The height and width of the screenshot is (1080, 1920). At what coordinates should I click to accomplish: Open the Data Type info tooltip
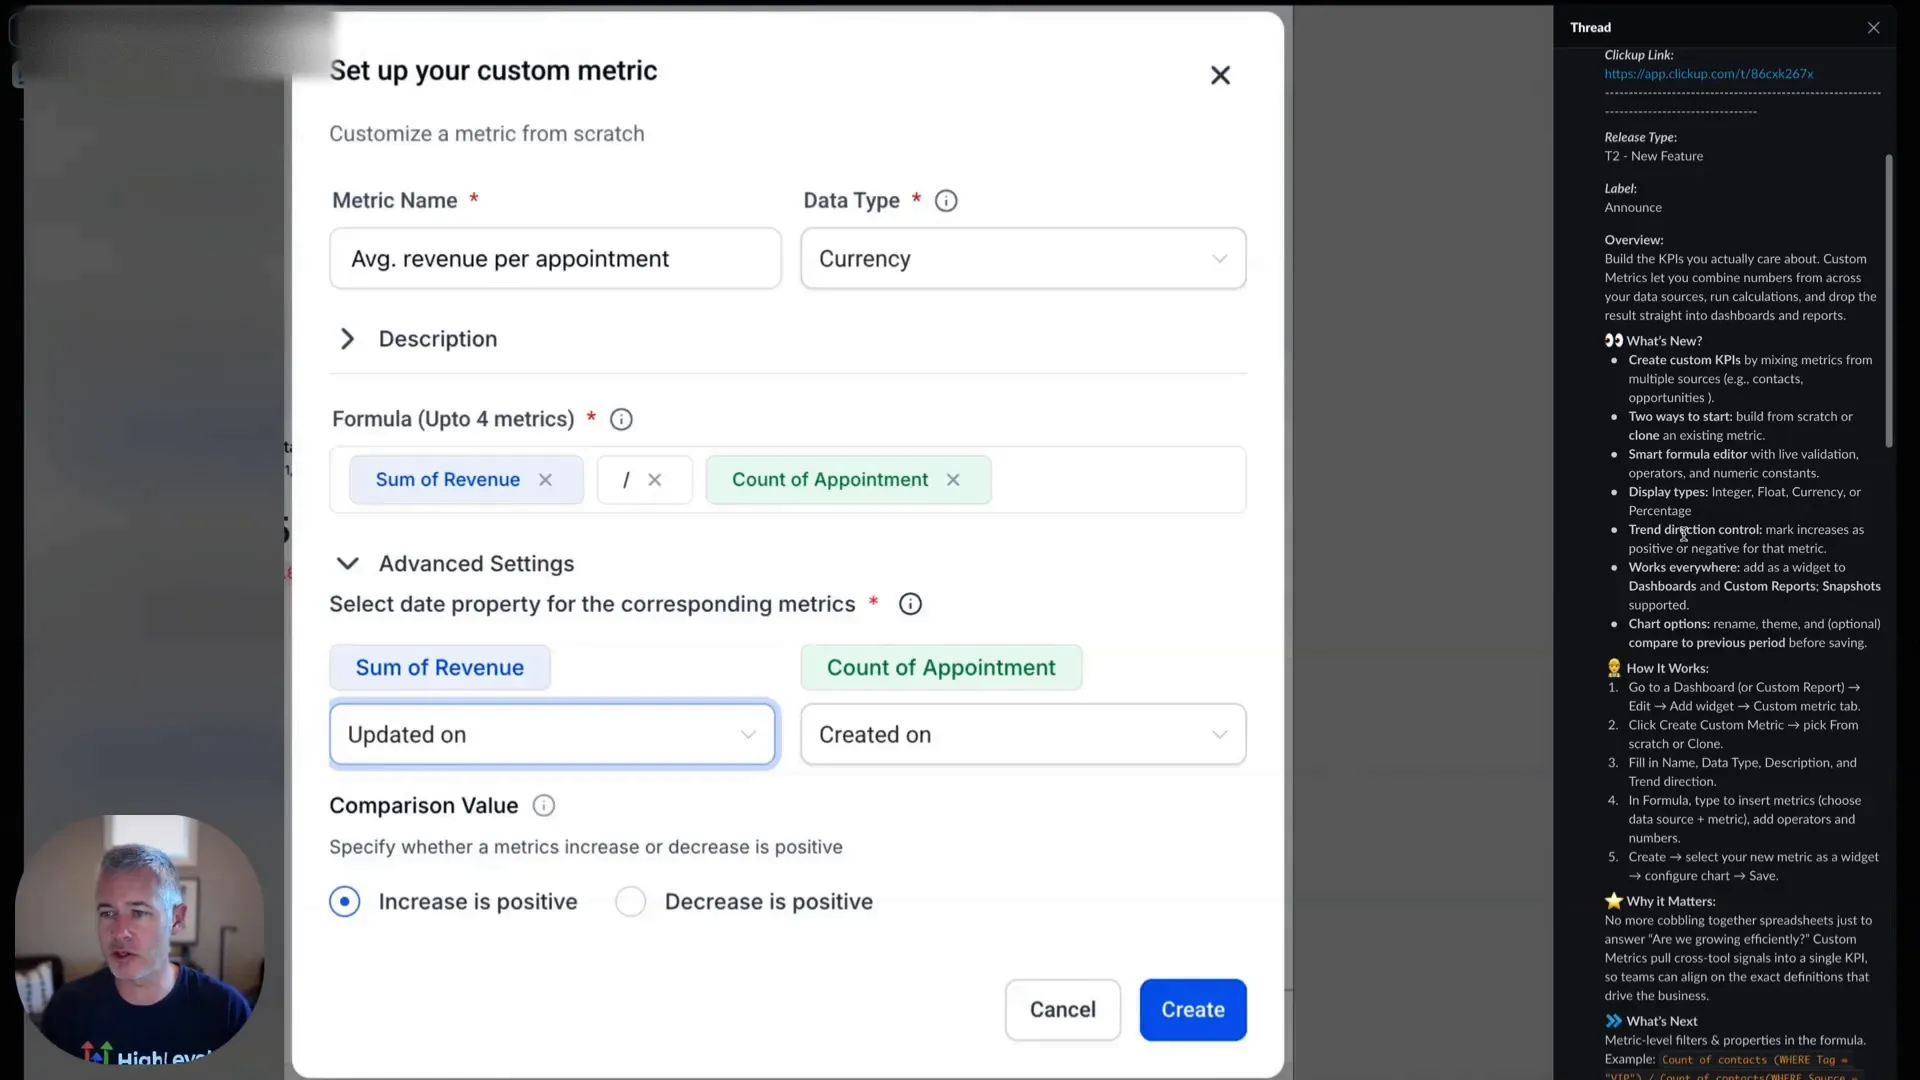tap(946, 200)
